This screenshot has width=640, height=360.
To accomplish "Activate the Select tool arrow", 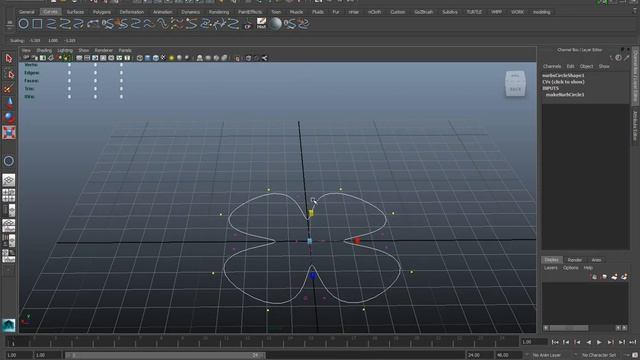I will [9, 59].
